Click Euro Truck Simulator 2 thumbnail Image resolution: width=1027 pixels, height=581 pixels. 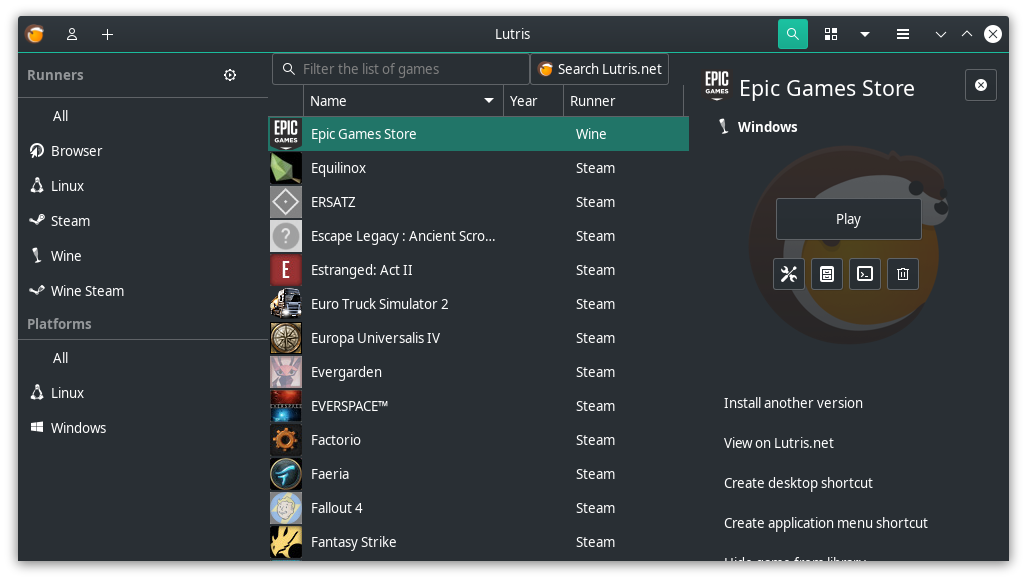(286, 304)
